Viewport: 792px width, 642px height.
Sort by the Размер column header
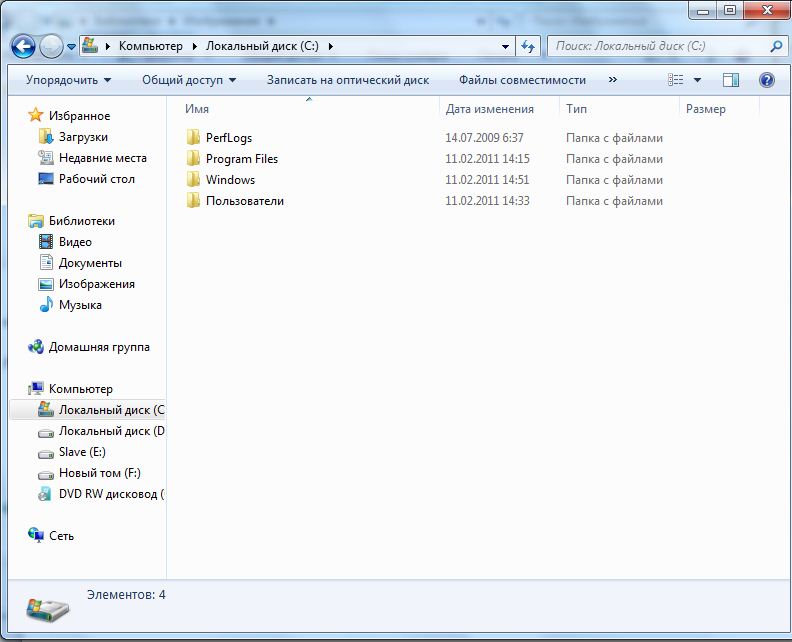click(706, 109)
